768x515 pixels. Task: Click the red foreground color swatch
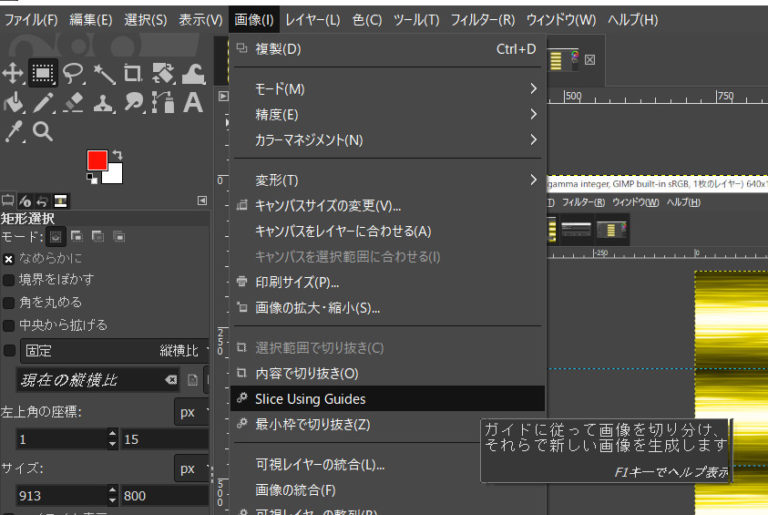point(97,161)
